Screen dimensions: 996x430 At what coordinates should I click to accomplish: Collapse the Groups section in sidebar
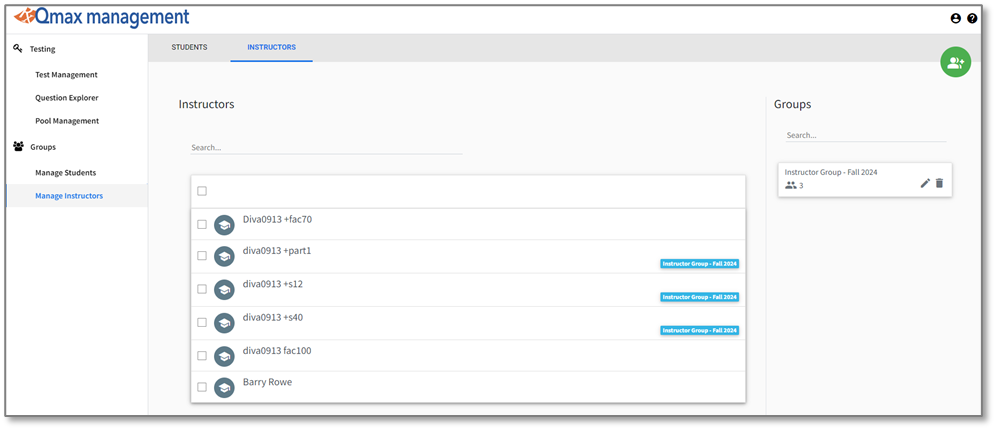pyautogui.click(x=43, y=147)
